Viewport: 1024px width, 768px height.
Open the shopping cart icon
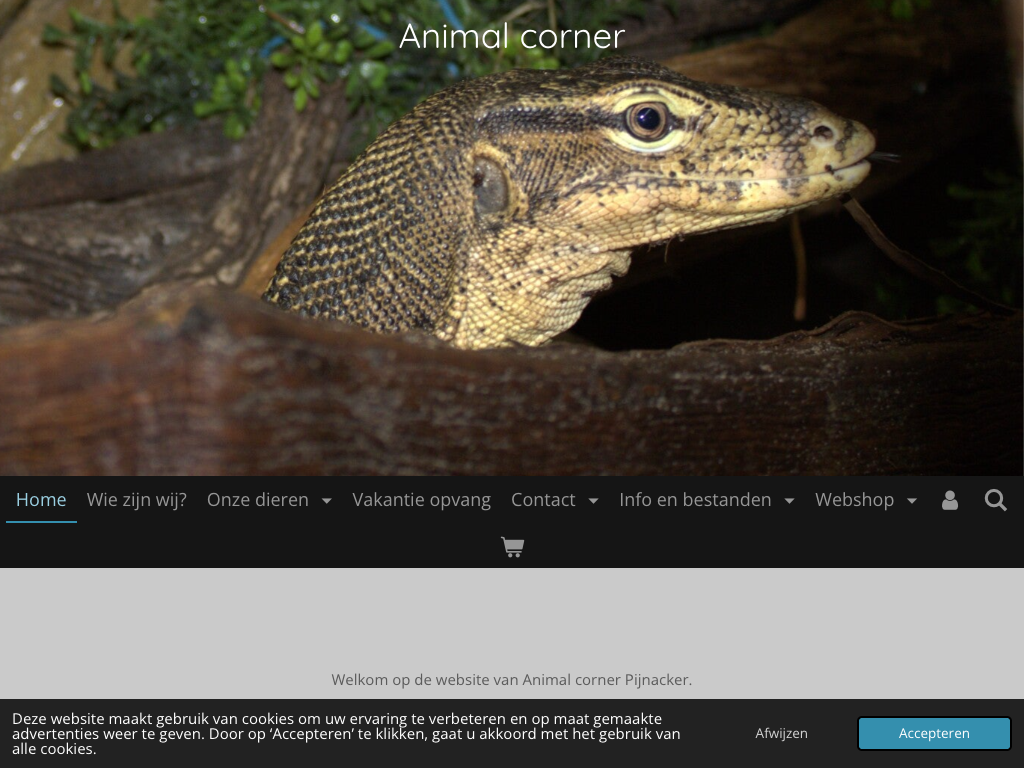click(512, 547)
